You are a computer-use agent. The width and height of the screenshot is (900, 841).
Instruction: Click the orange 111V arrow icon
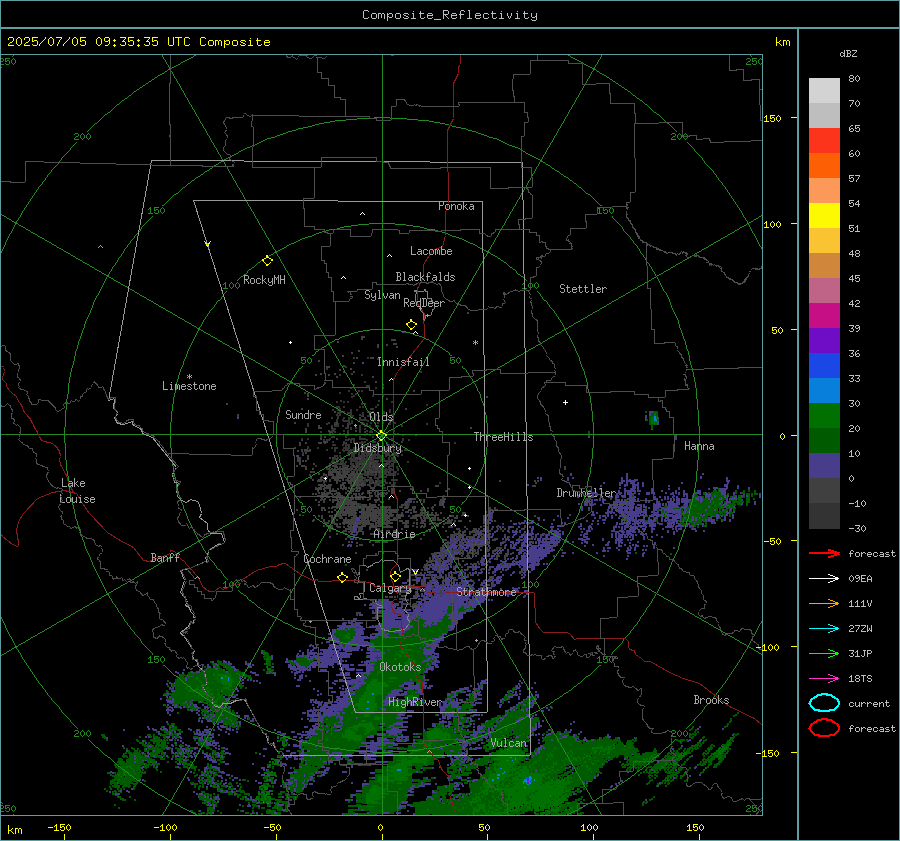click(x=824, y=603)
